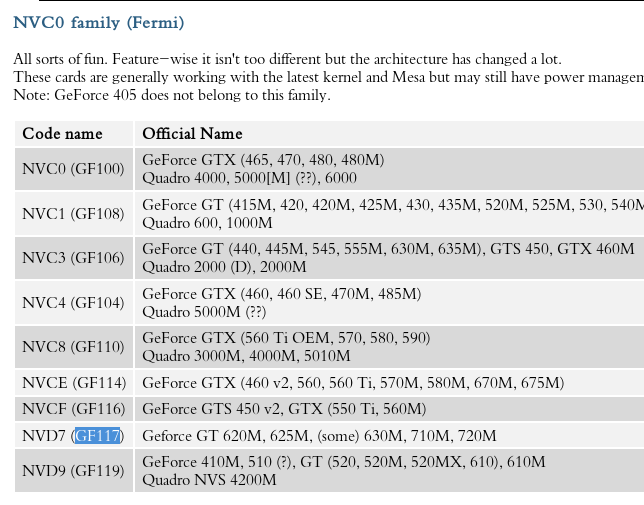The width and height of the screenshot is (644, 505).
Task: Click the NVC3 (GF106) code name cell
Action: tap(73, 258)
